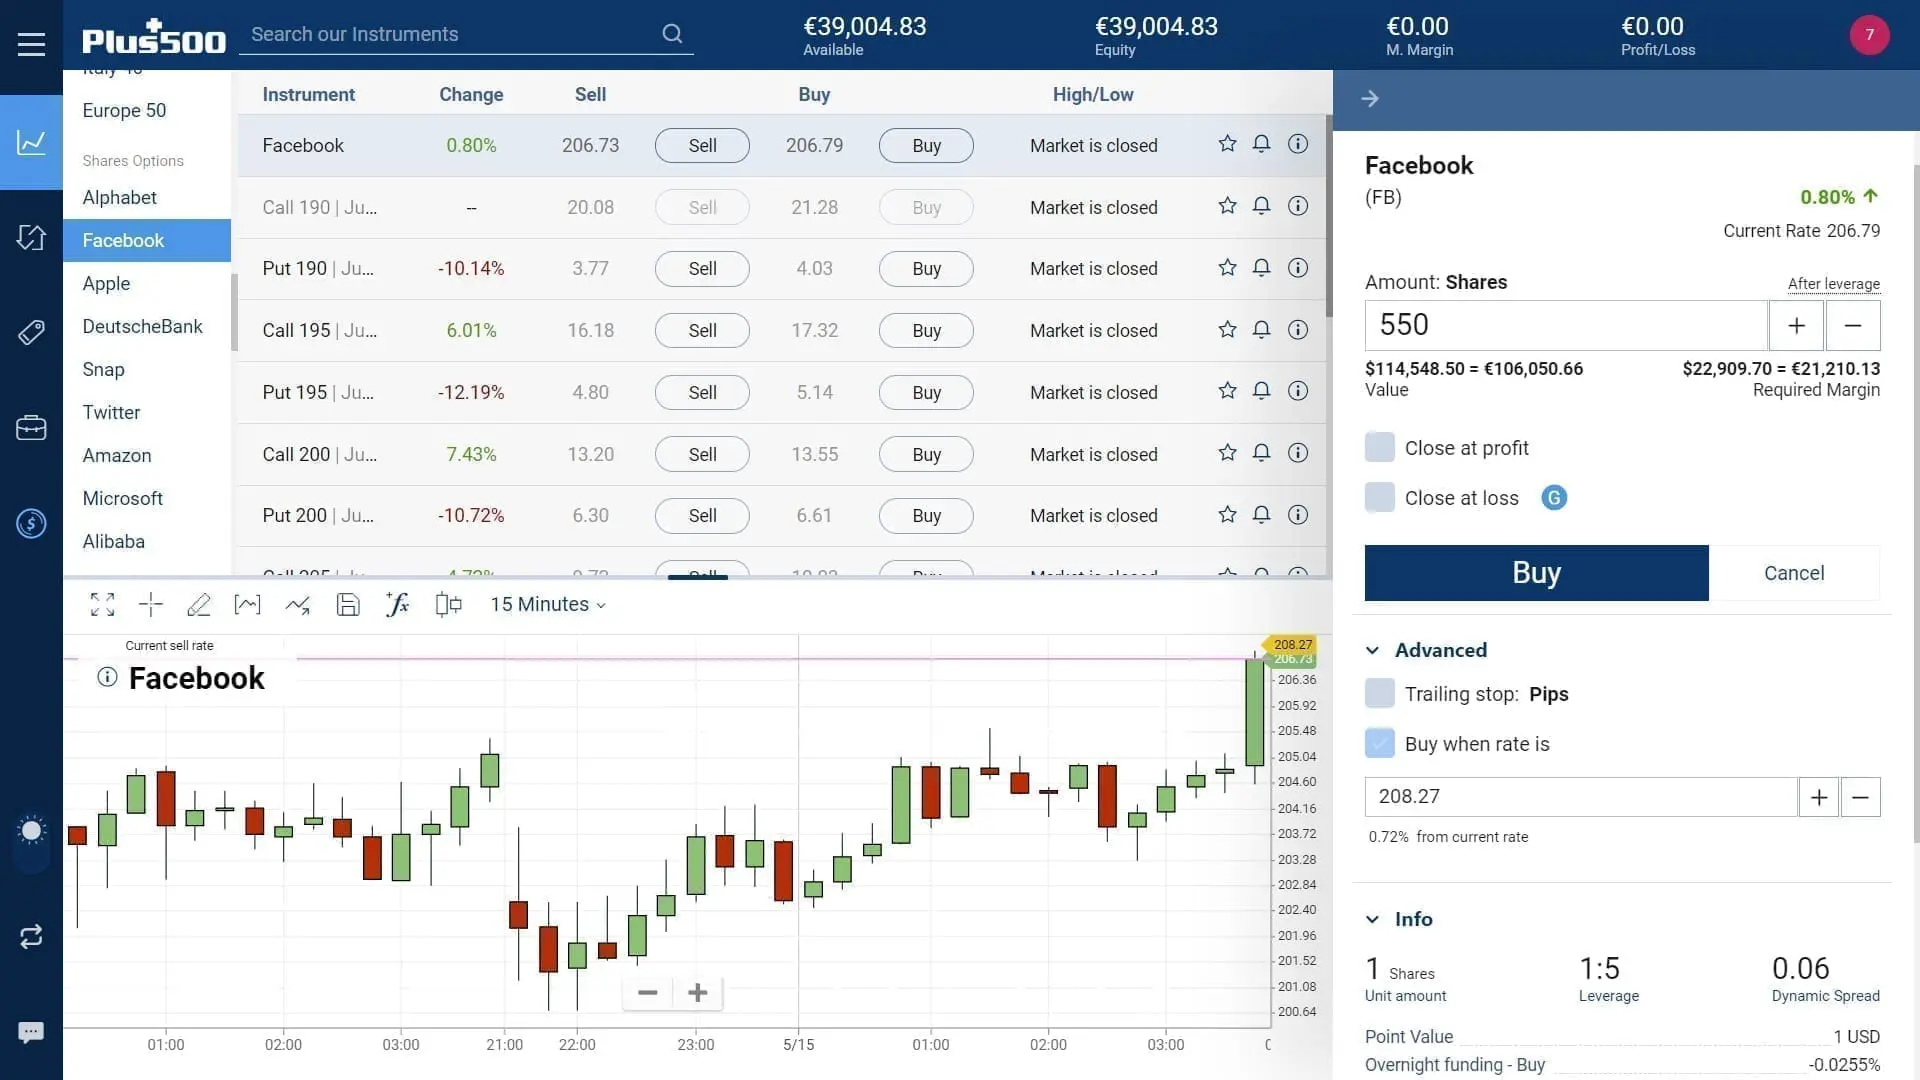Open the notifications badge showing 7

tap(1869, 35)
